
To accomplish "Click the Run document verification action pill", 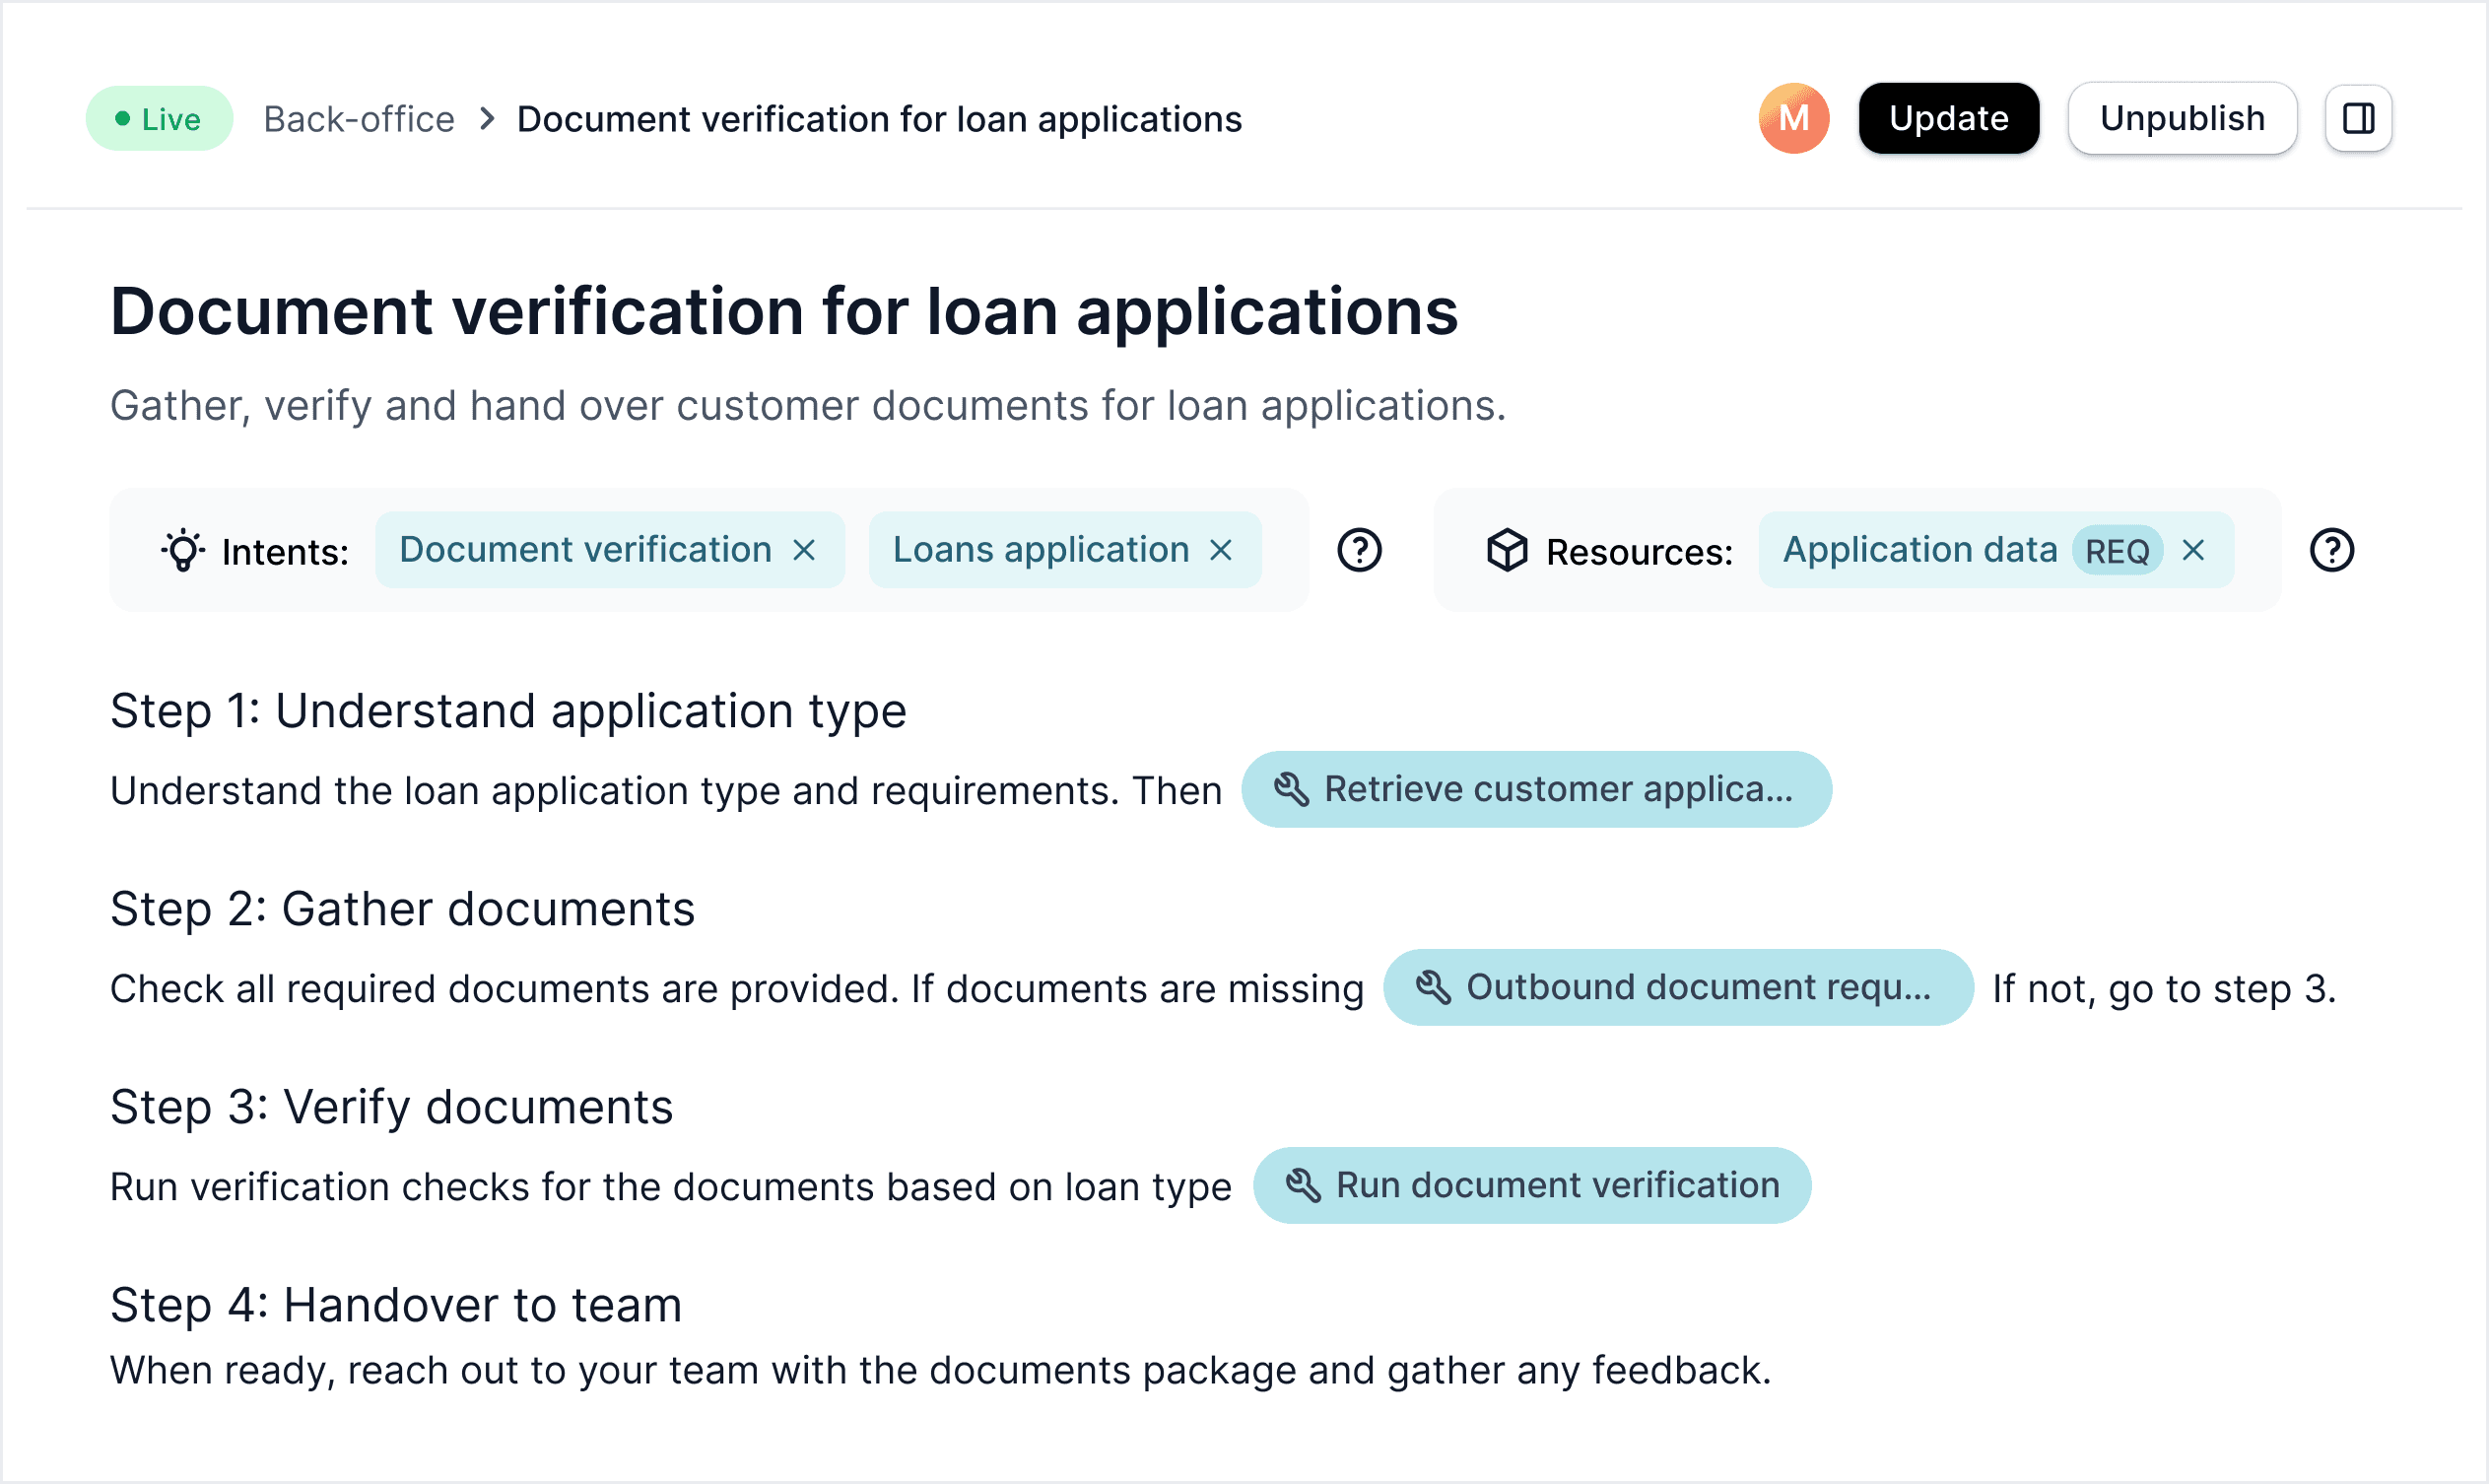I will [1532, 1184].
